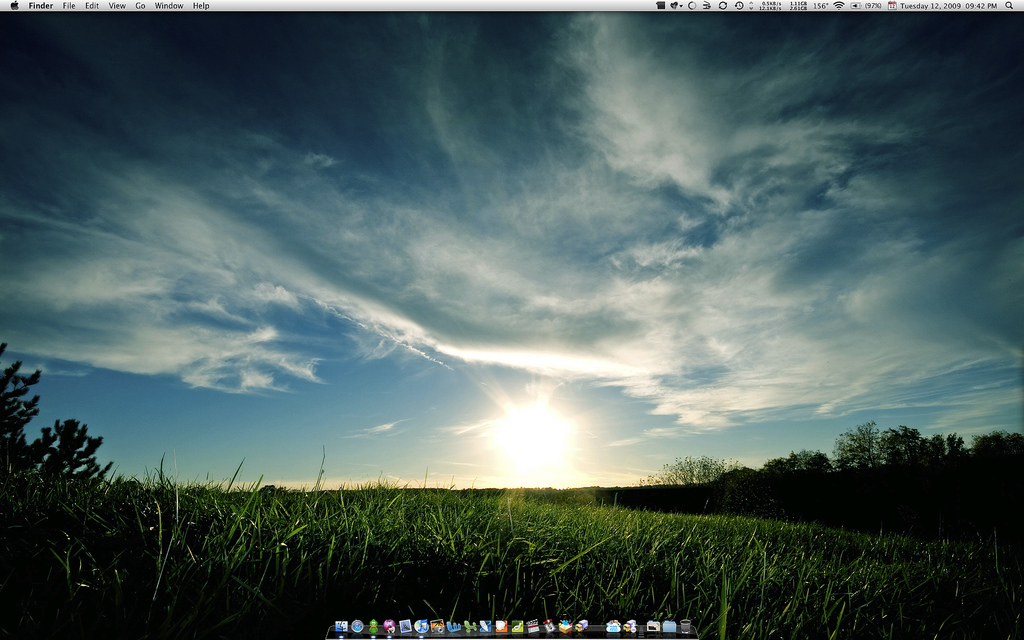This screenshot has height=640, width=1024.
Task: Launch Safari compass icon in Dock
Action: click(357, 626)
